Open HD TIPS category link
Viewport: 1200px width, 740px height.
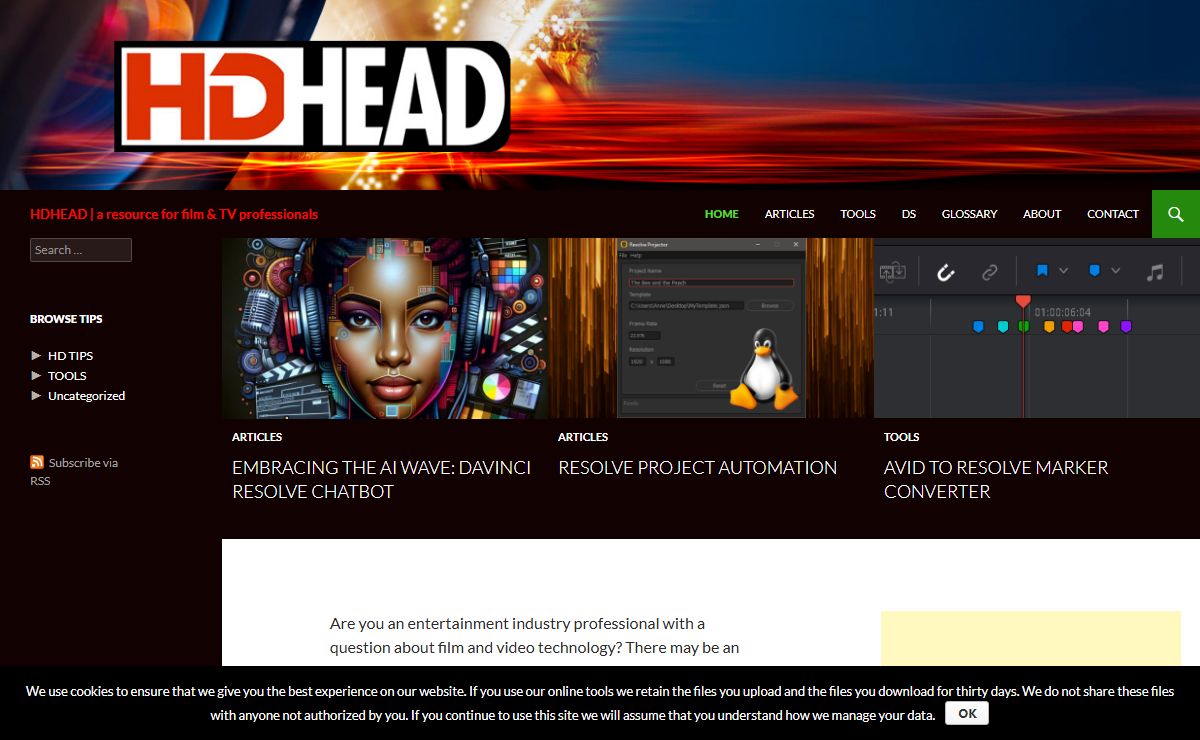70,356
